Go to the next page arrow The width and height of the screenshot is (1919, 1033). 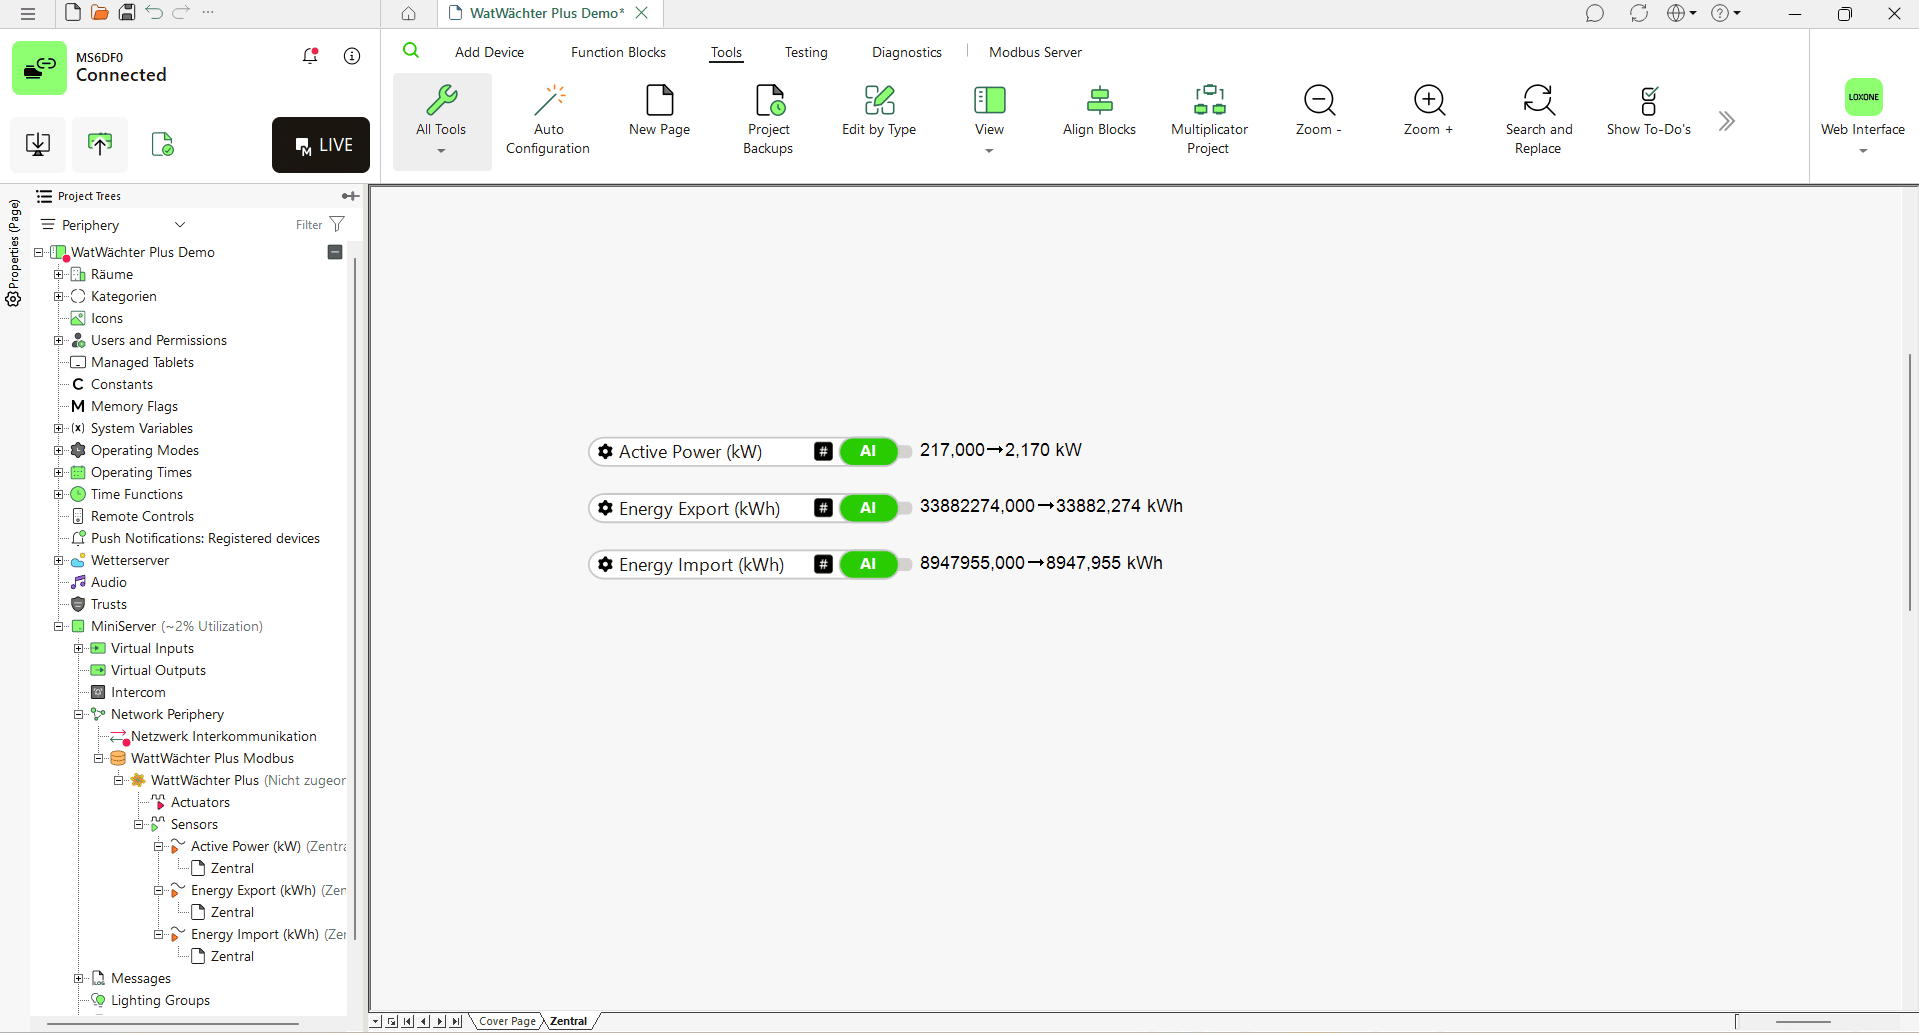pos(440,1021)
